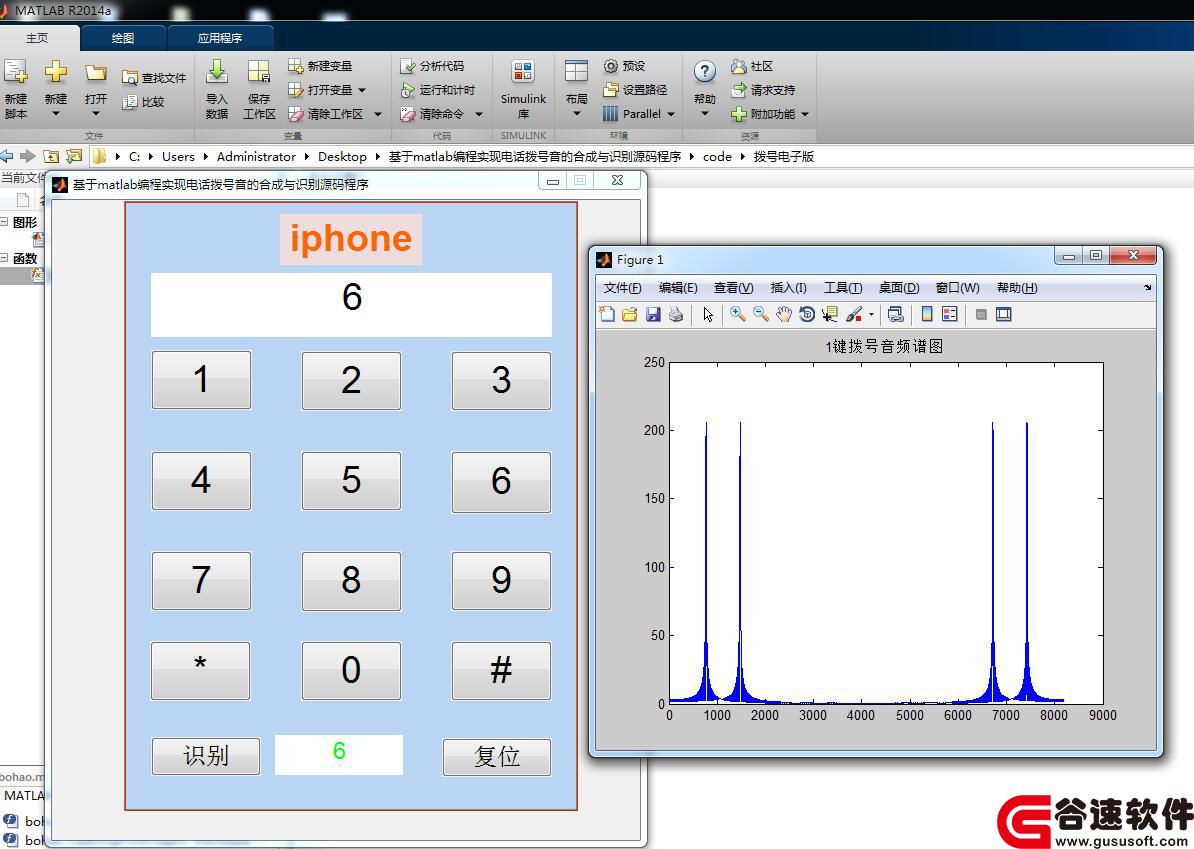Switch to the Apps (应用程序) tab
Image resolution: width=1194 pixels, height=849 pixels.
pyautogui.click(x=220, y=38)
